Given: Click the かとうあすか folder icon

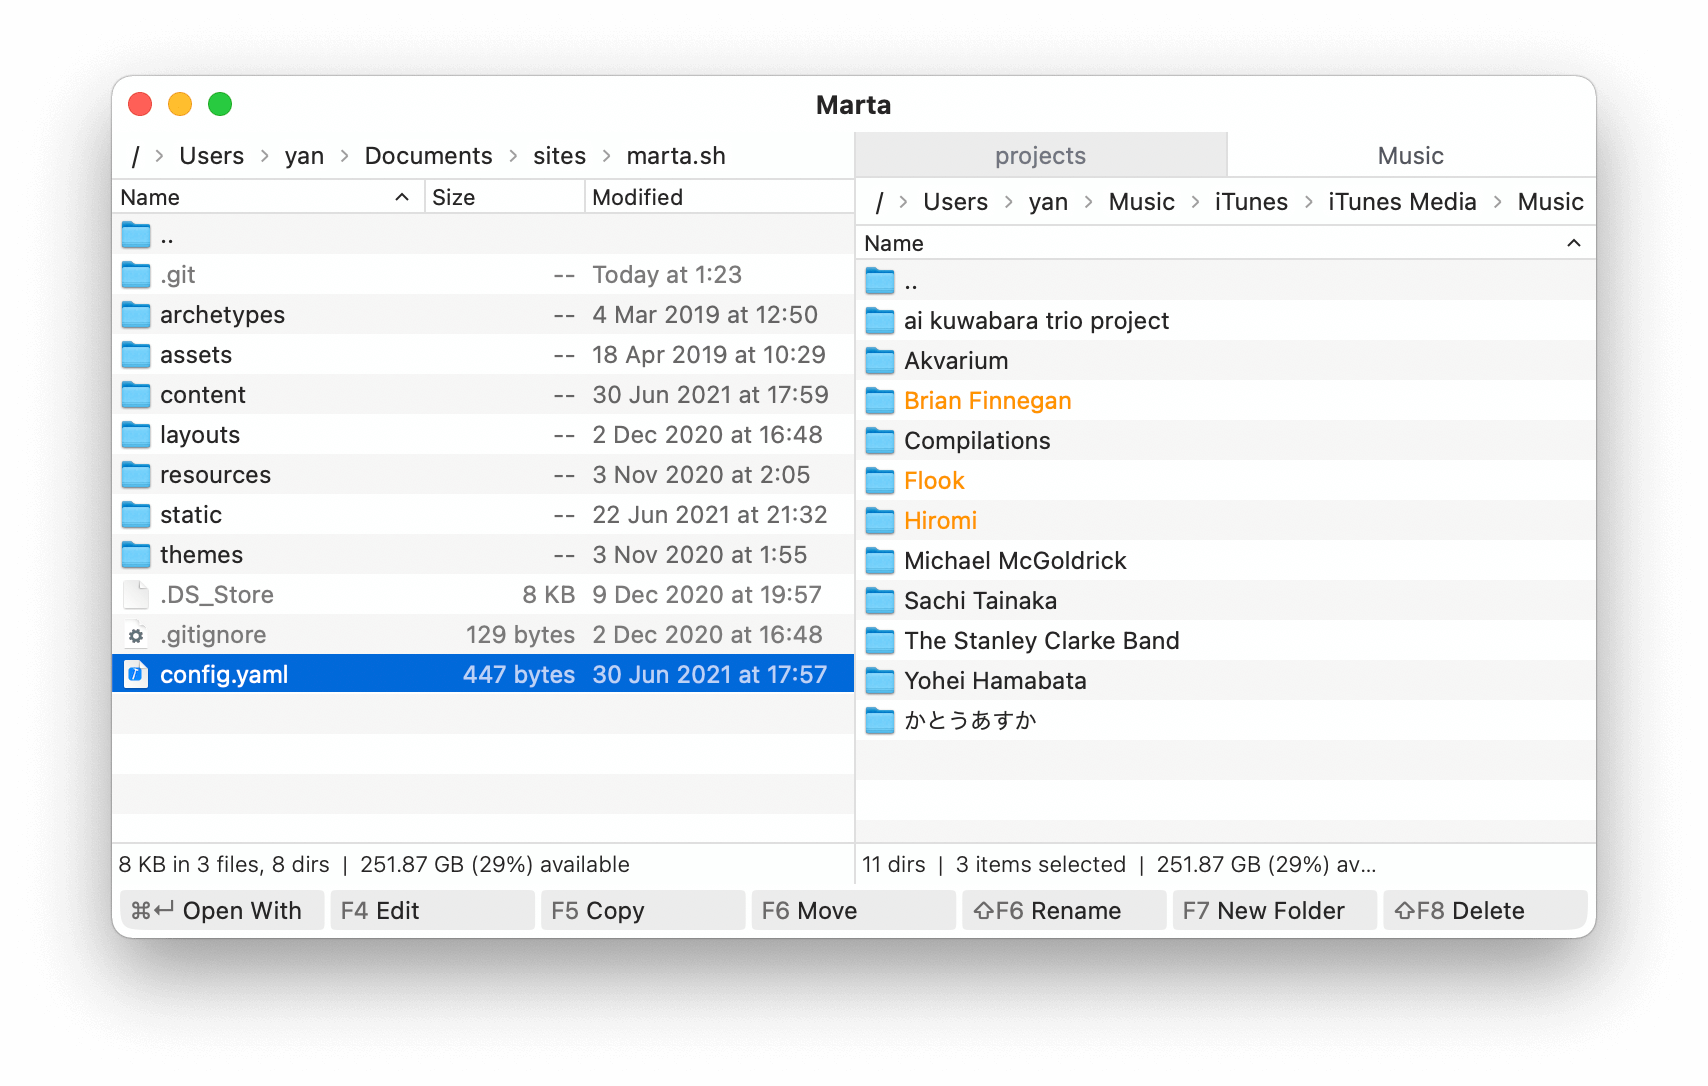Looking at the screenshot, I should 880,720.
